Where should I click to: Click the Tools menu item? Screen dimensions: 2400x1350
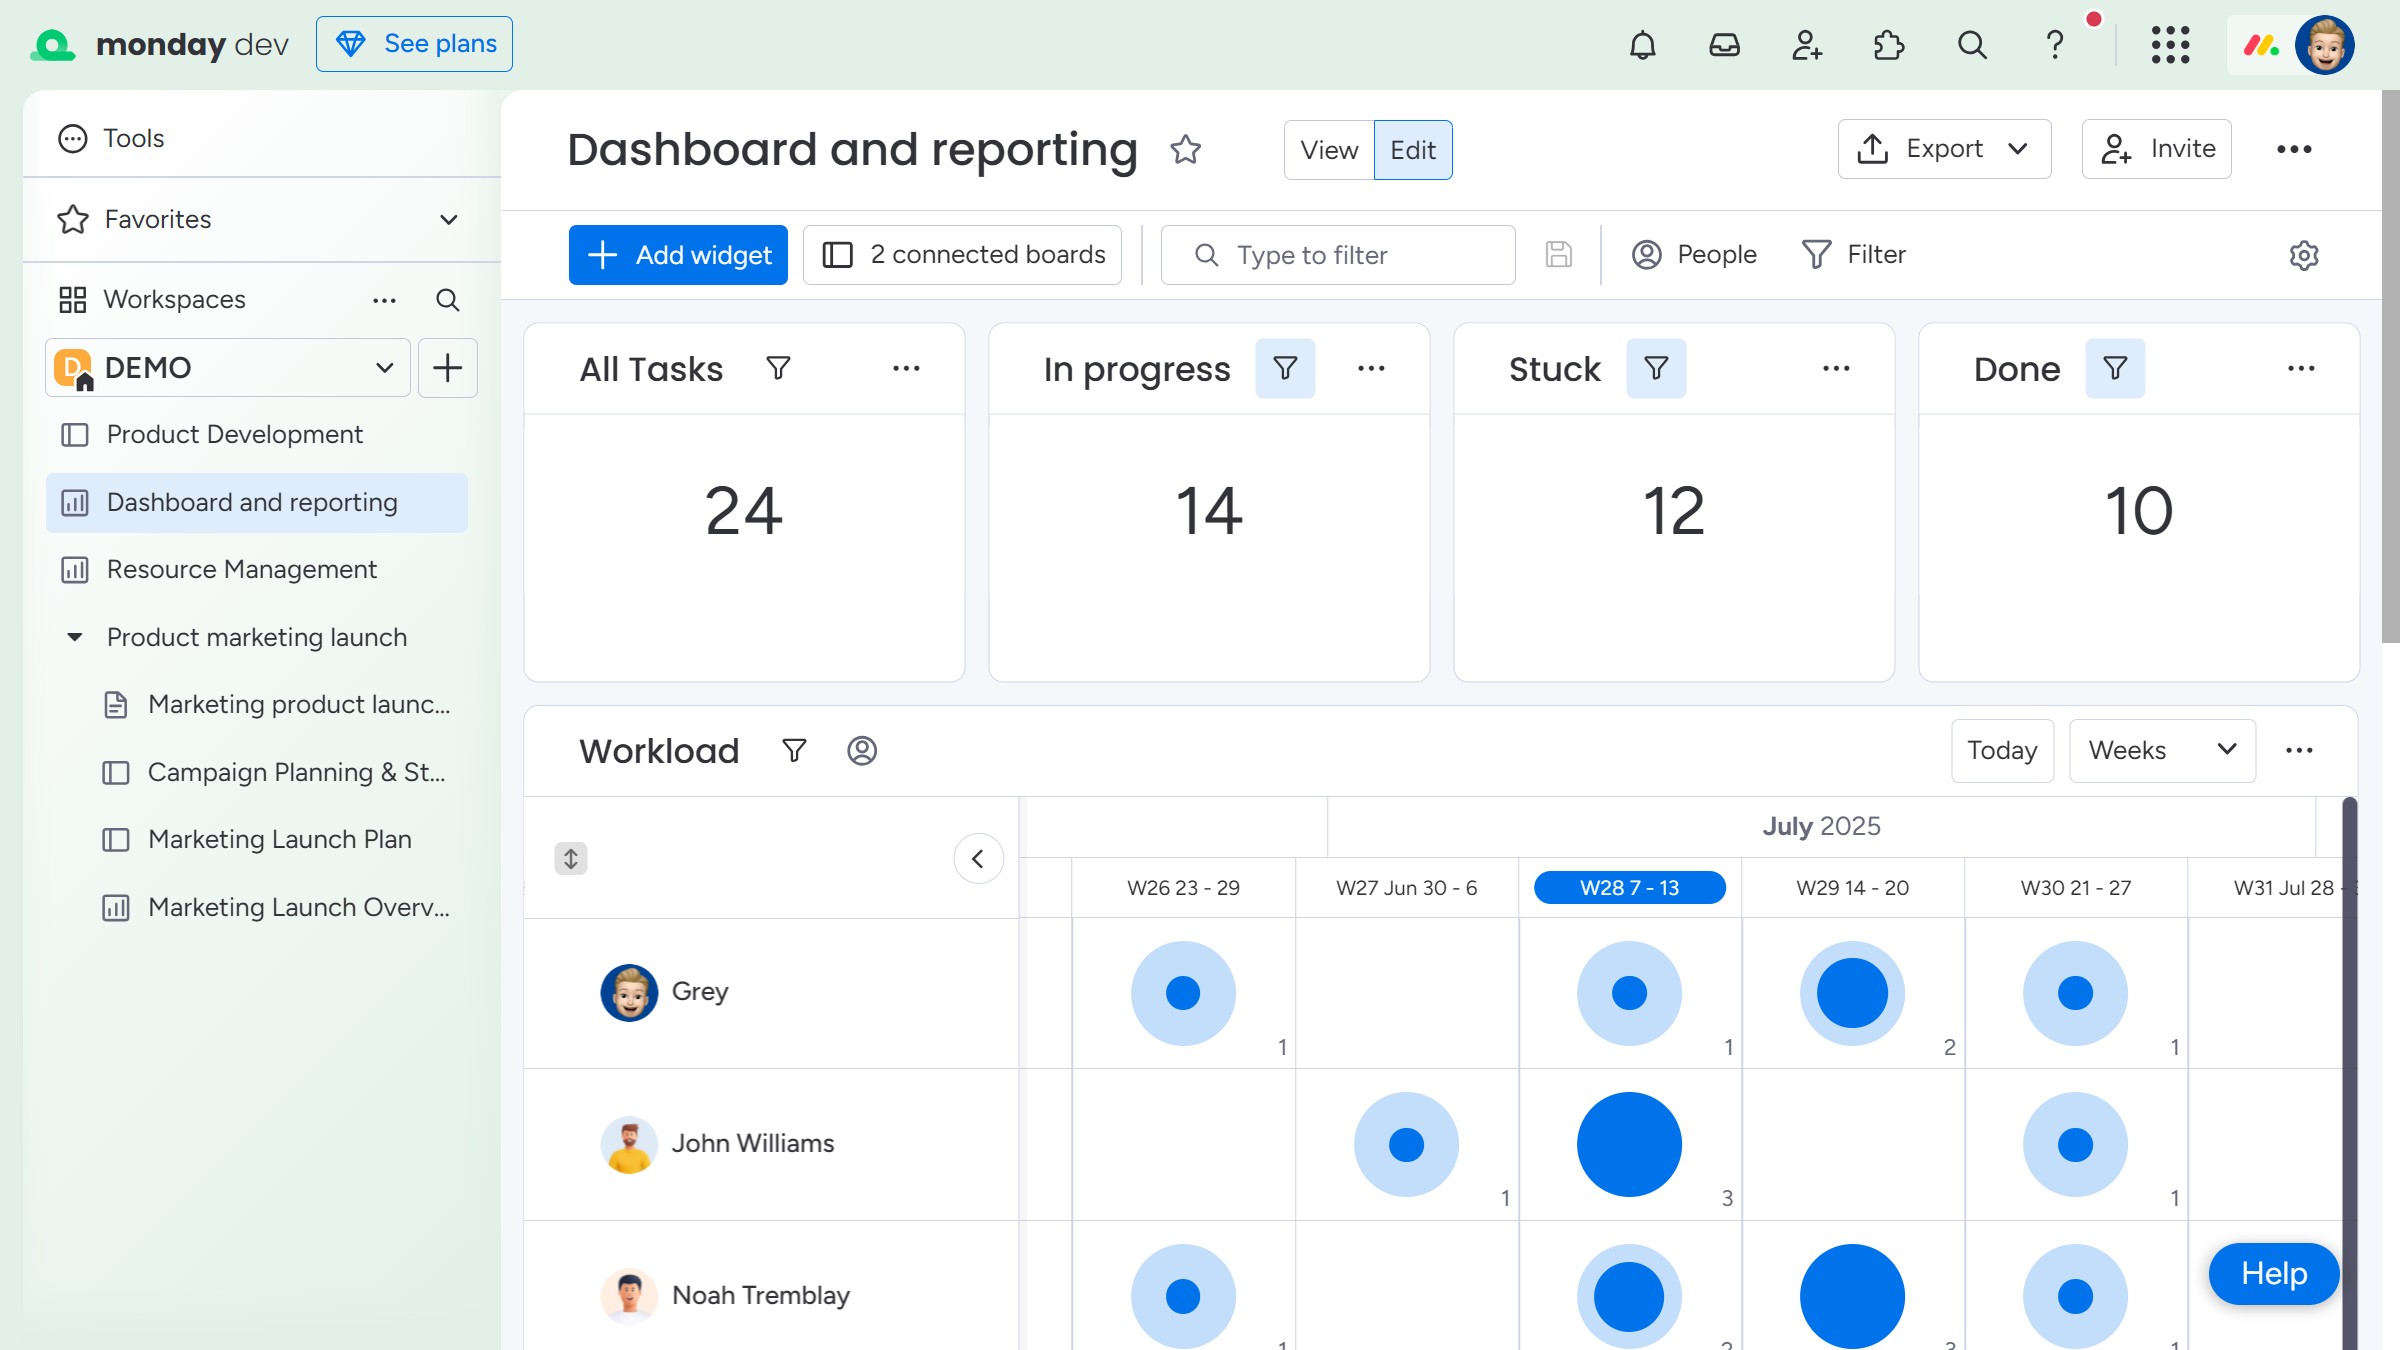coord(112,138)
